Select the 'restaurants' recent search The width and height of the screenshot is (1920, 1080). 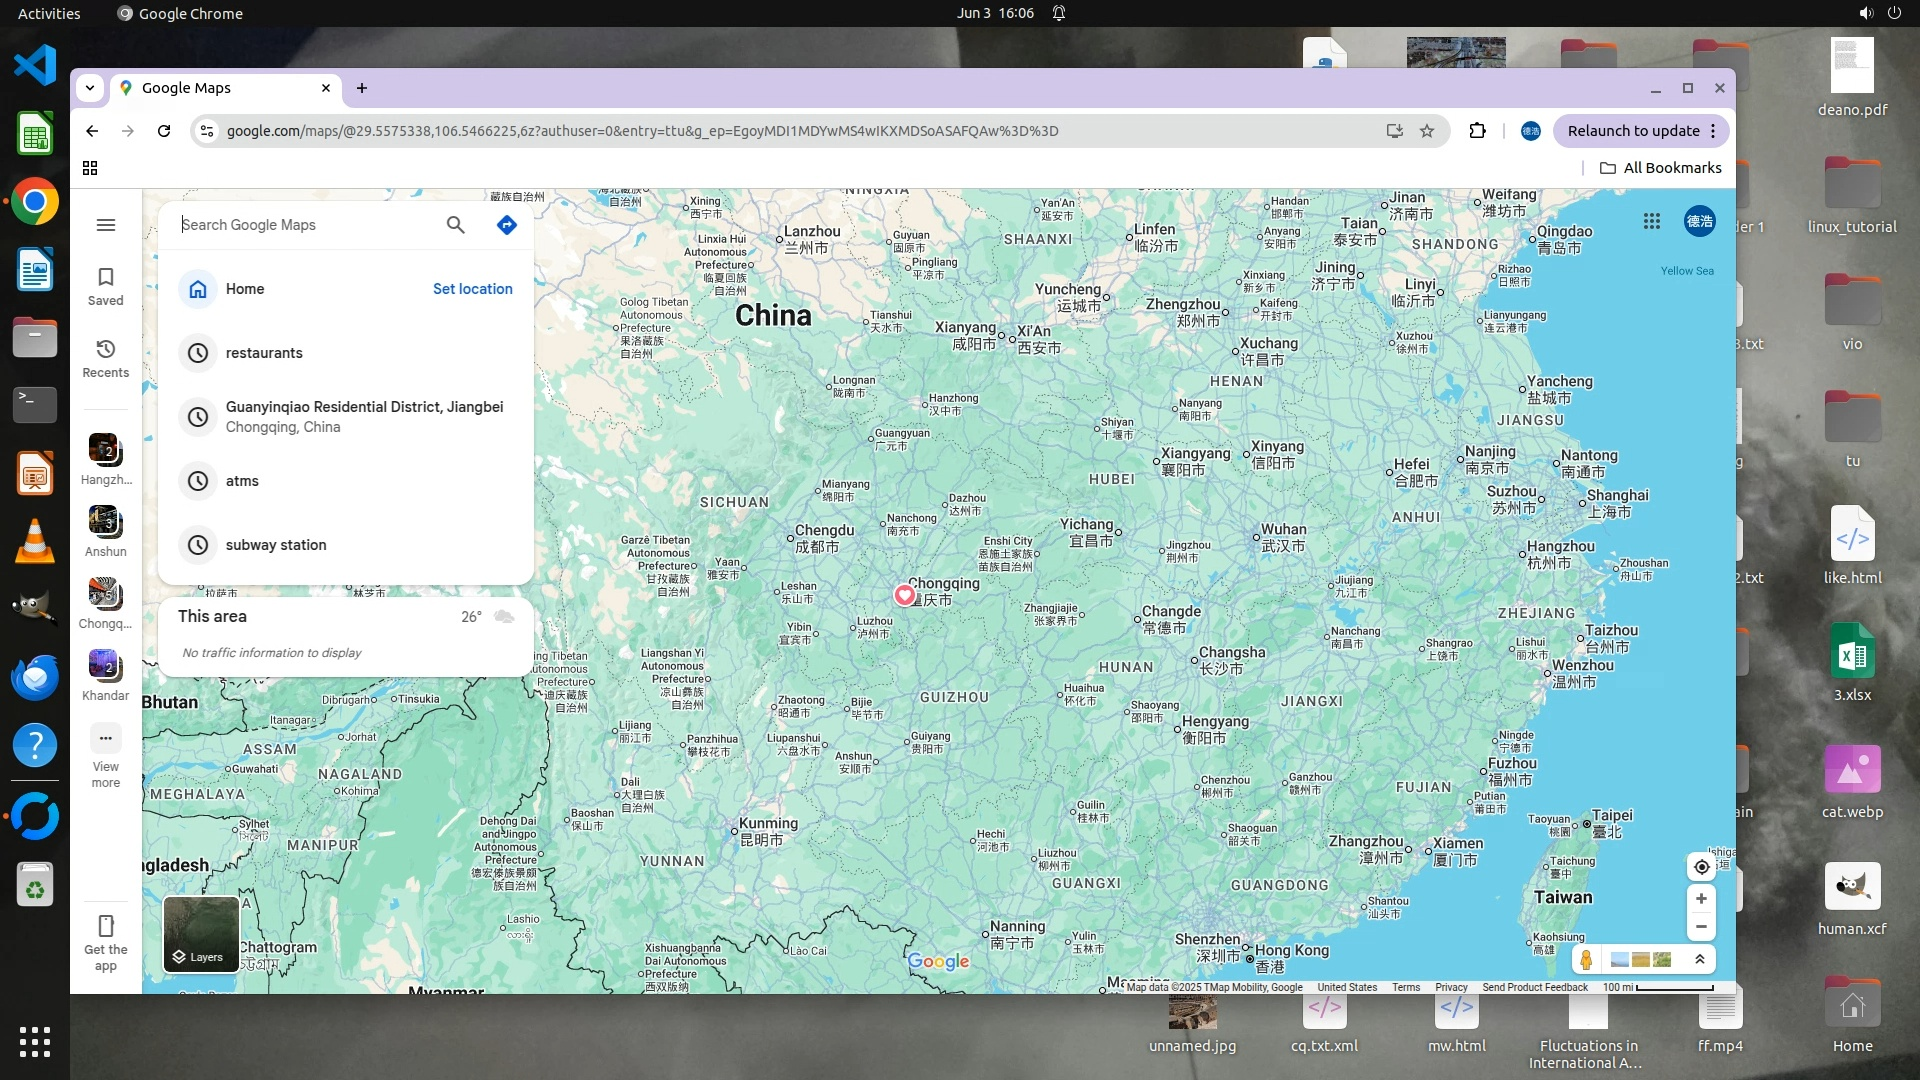[264, 353]
